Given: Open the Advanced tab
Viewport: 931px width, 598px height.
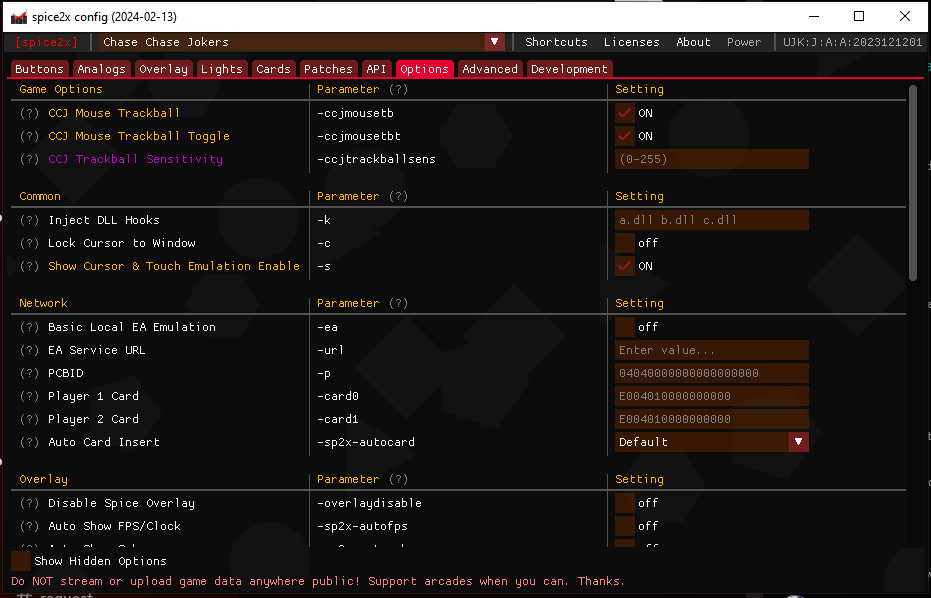Looking at the screenshot, I should coord(490,69).
